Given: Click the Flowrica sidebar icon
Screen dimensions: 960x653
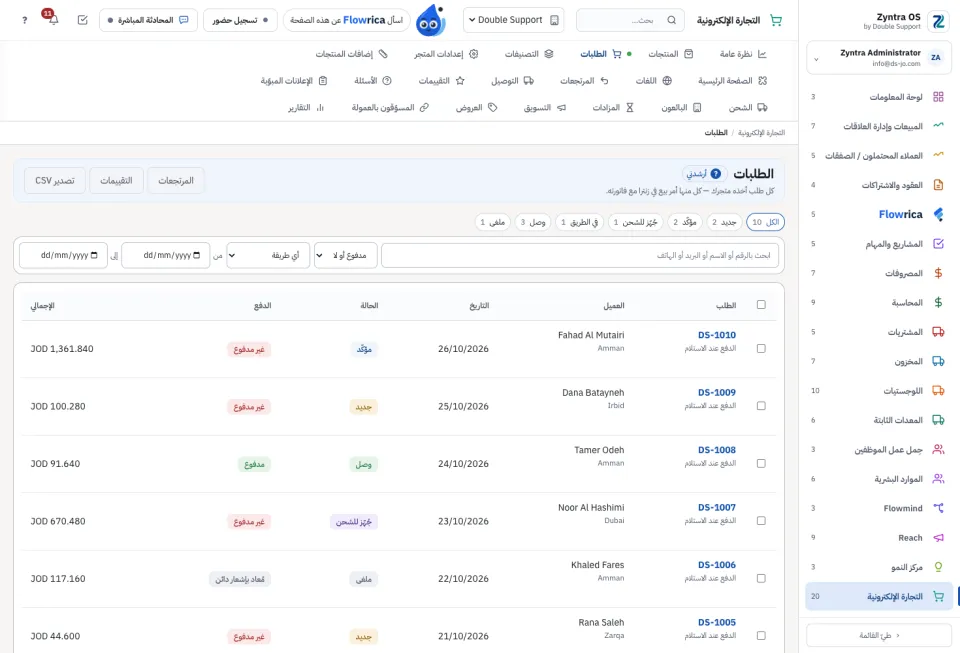Looking at the screenshot, I should (938, 214).
